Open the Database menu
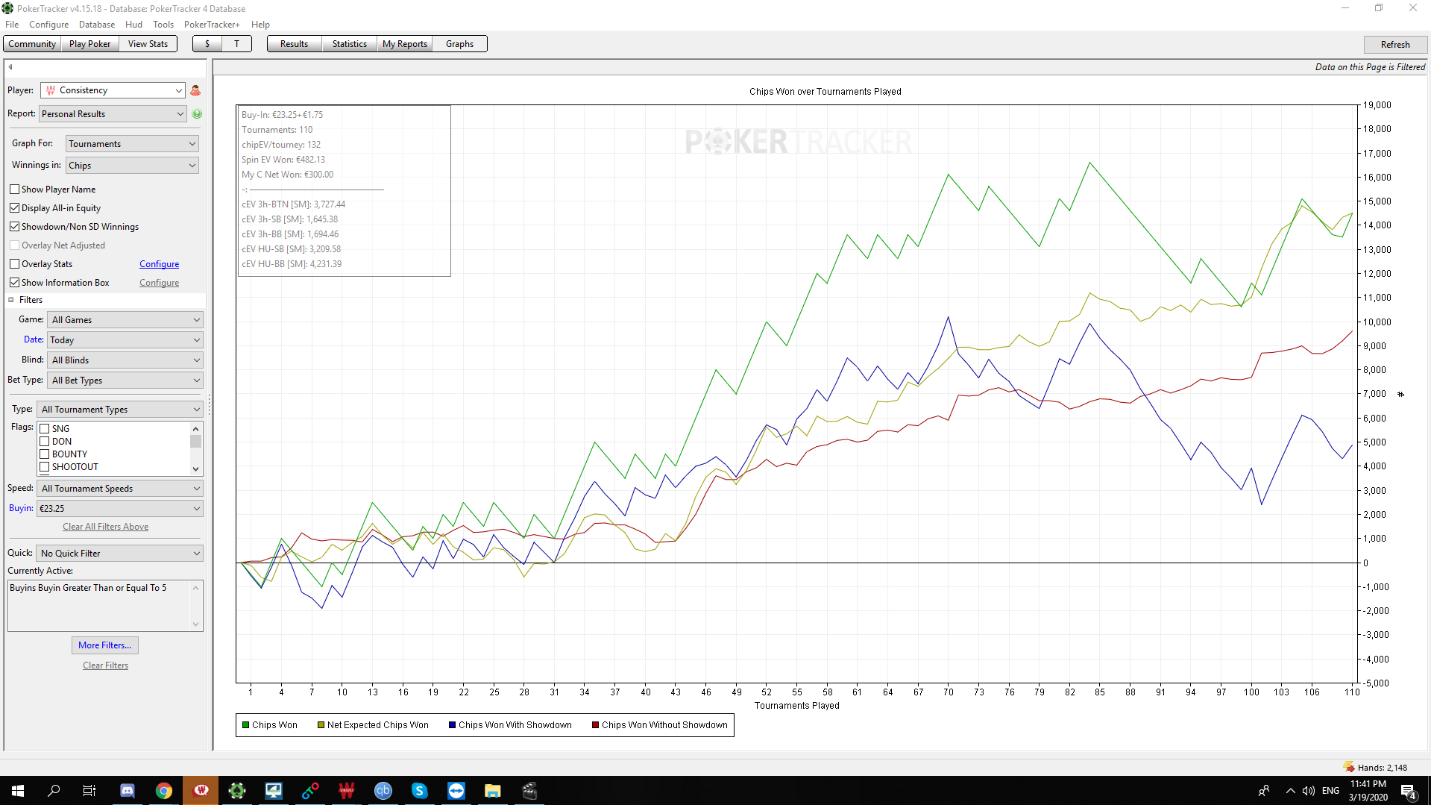 coord(97,24)
